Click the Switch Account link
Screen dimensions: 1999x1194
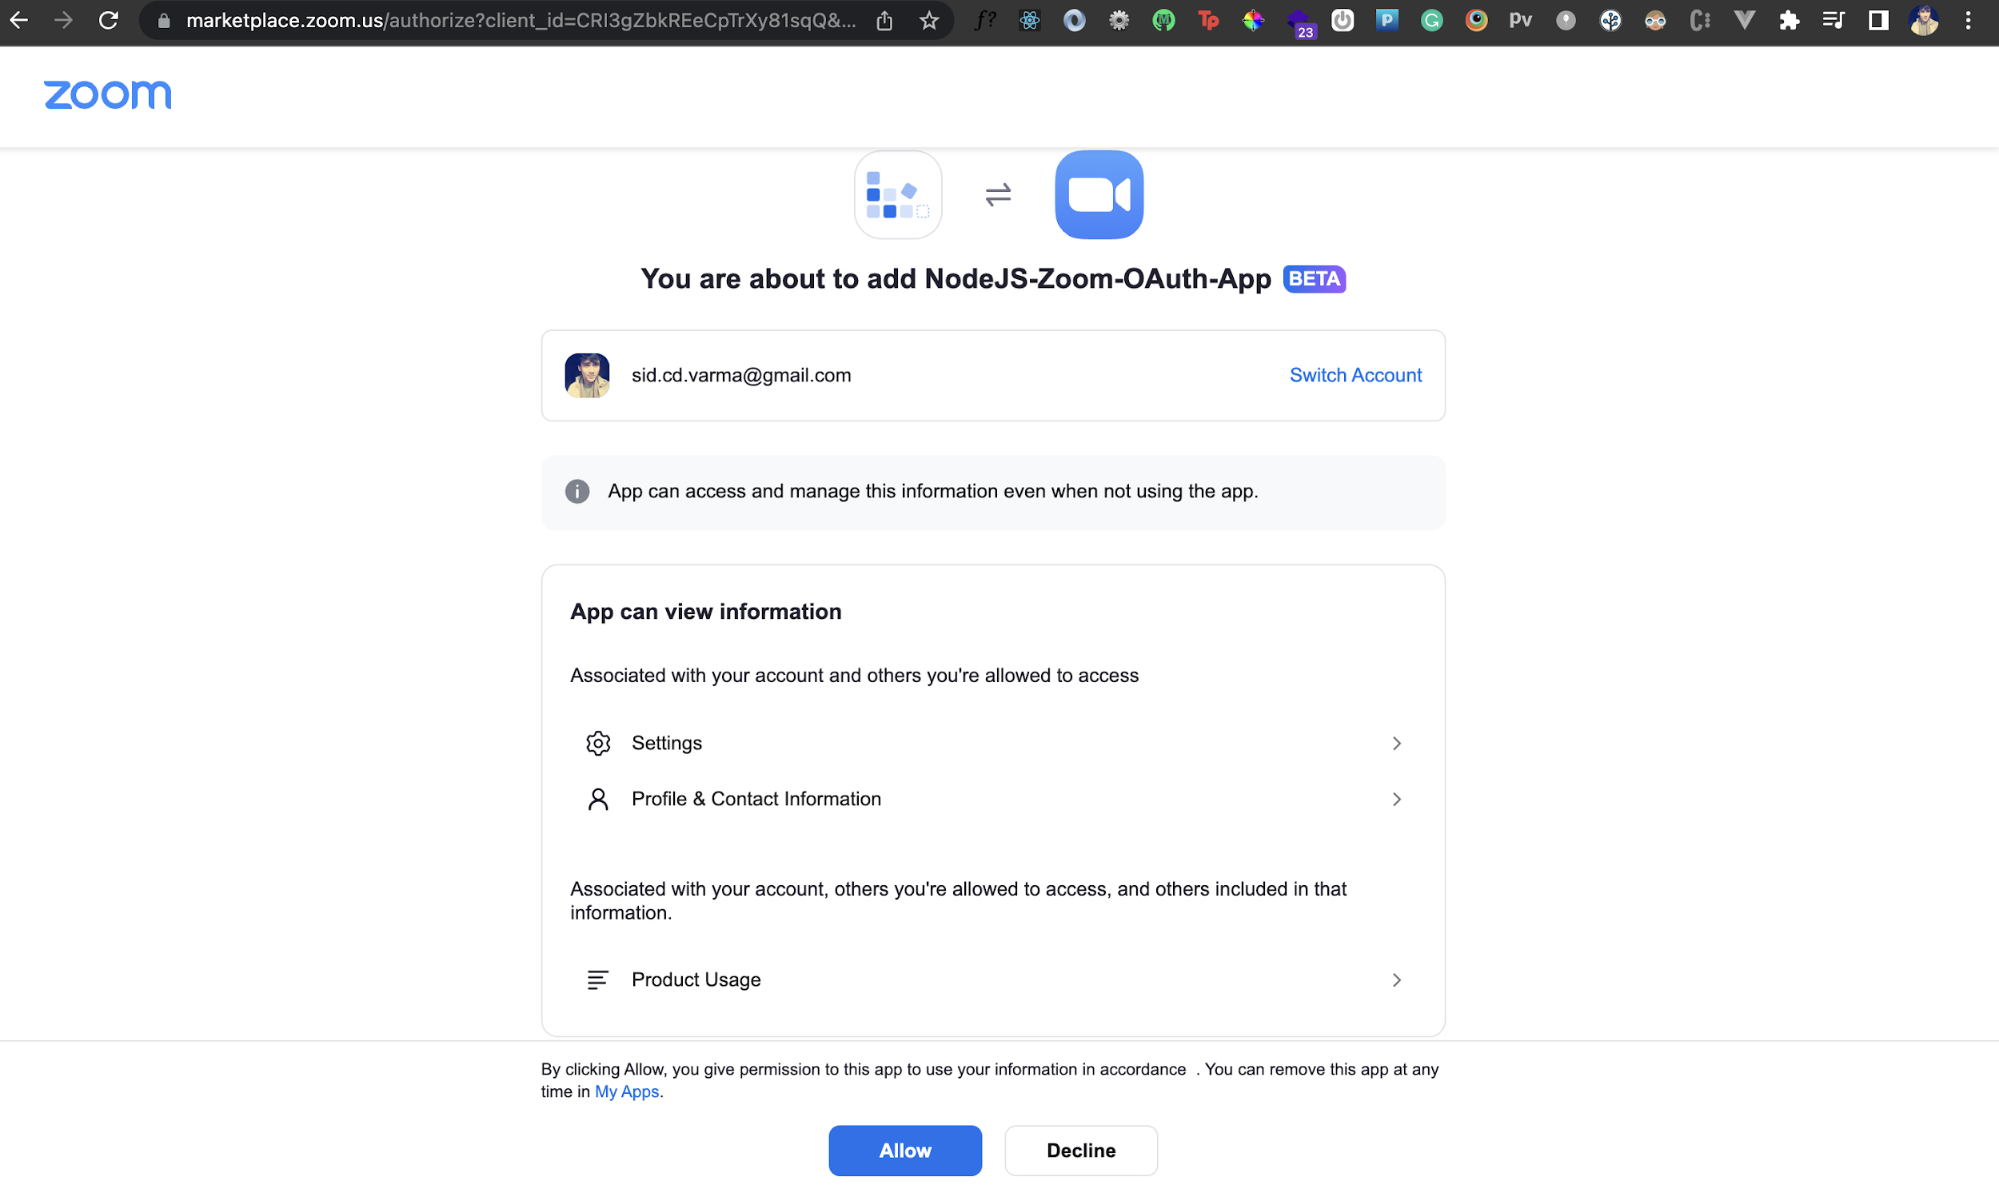pos(1355,375)
